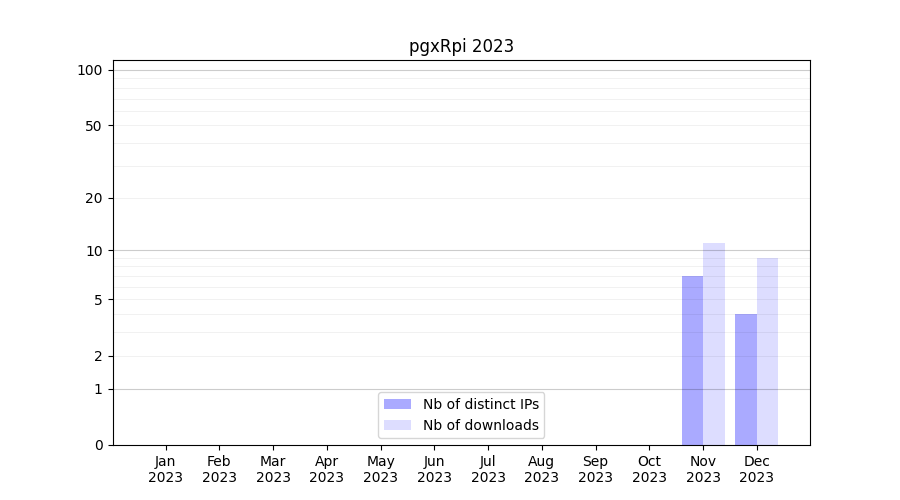Click the chart title pgxRpi 2023
This screenshot has width=900, height=500.
click(461, 46)
